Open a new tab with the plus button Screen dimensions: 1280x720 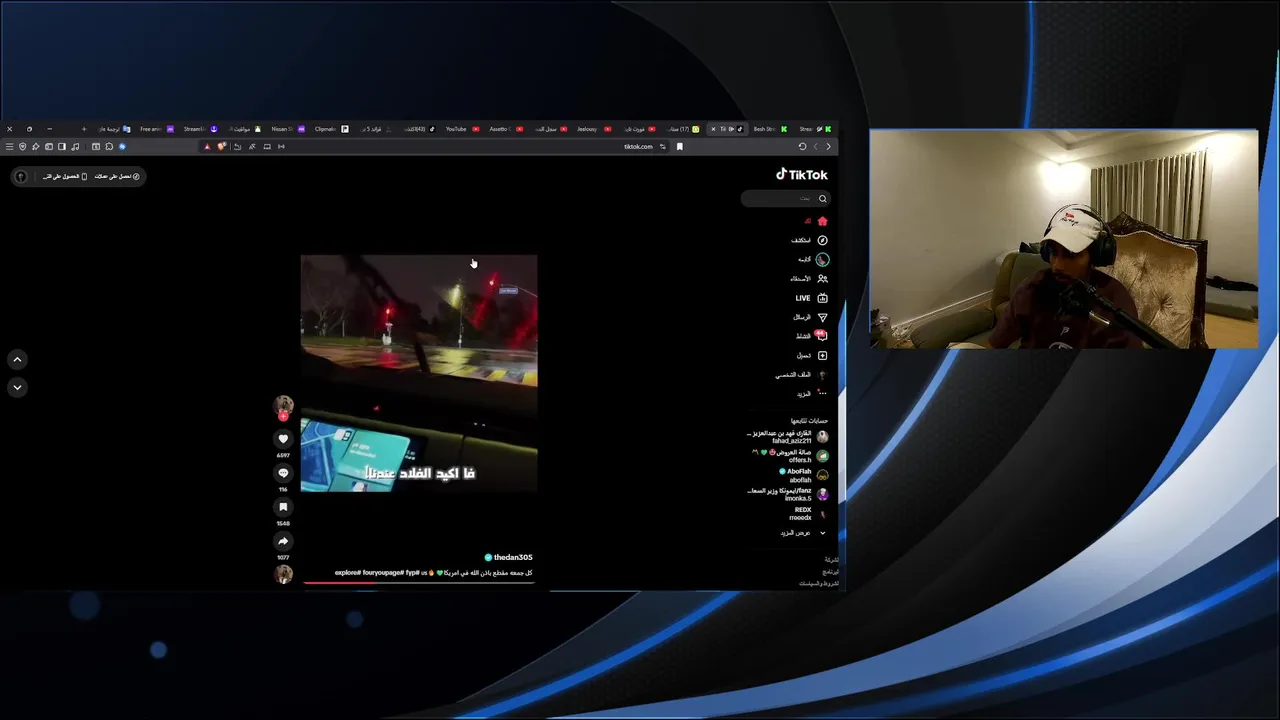pos(84,129)
